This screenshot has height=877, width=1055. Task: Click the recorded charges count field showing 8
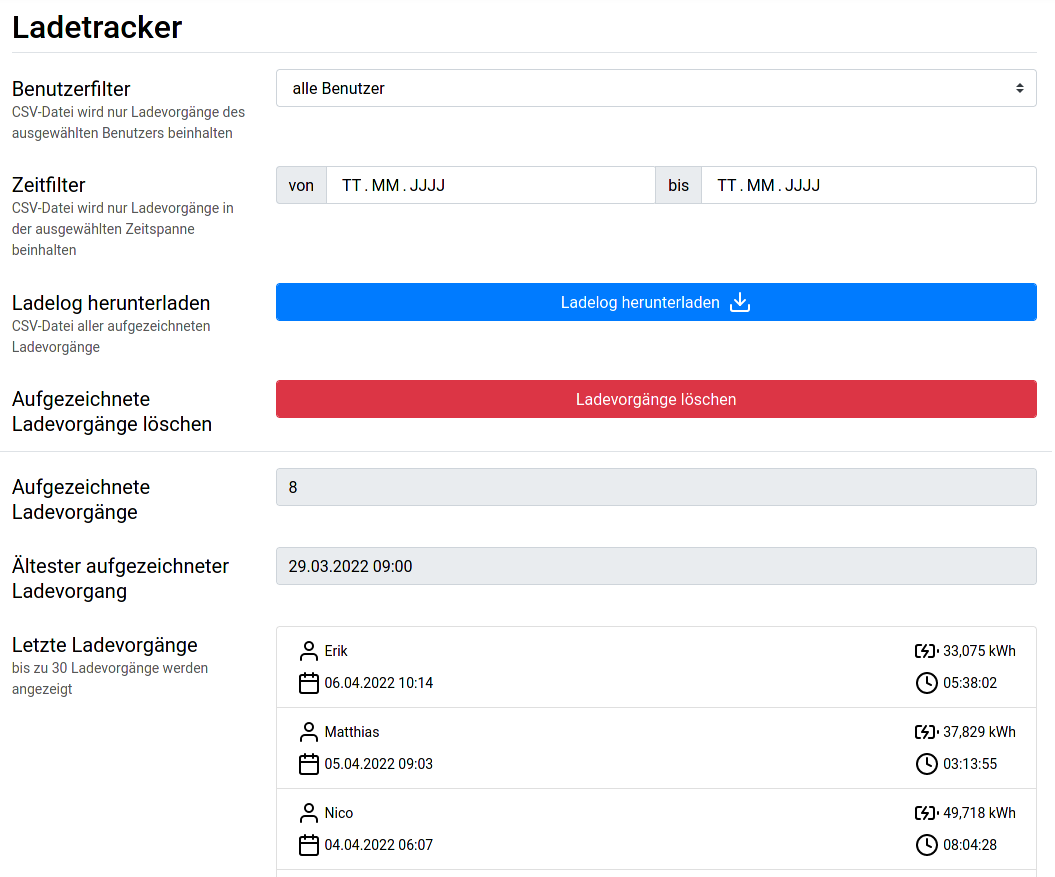coord(656,487)
